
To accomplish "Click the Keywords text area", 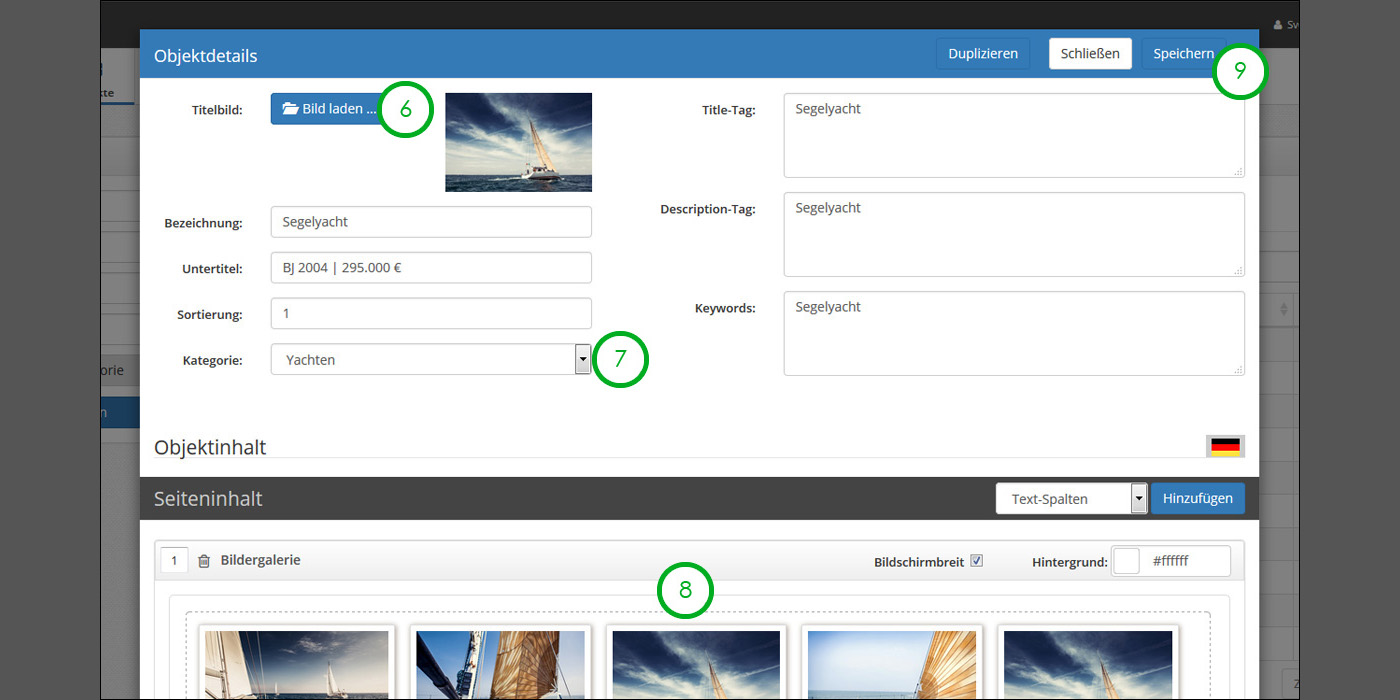I will (1013, 333).
